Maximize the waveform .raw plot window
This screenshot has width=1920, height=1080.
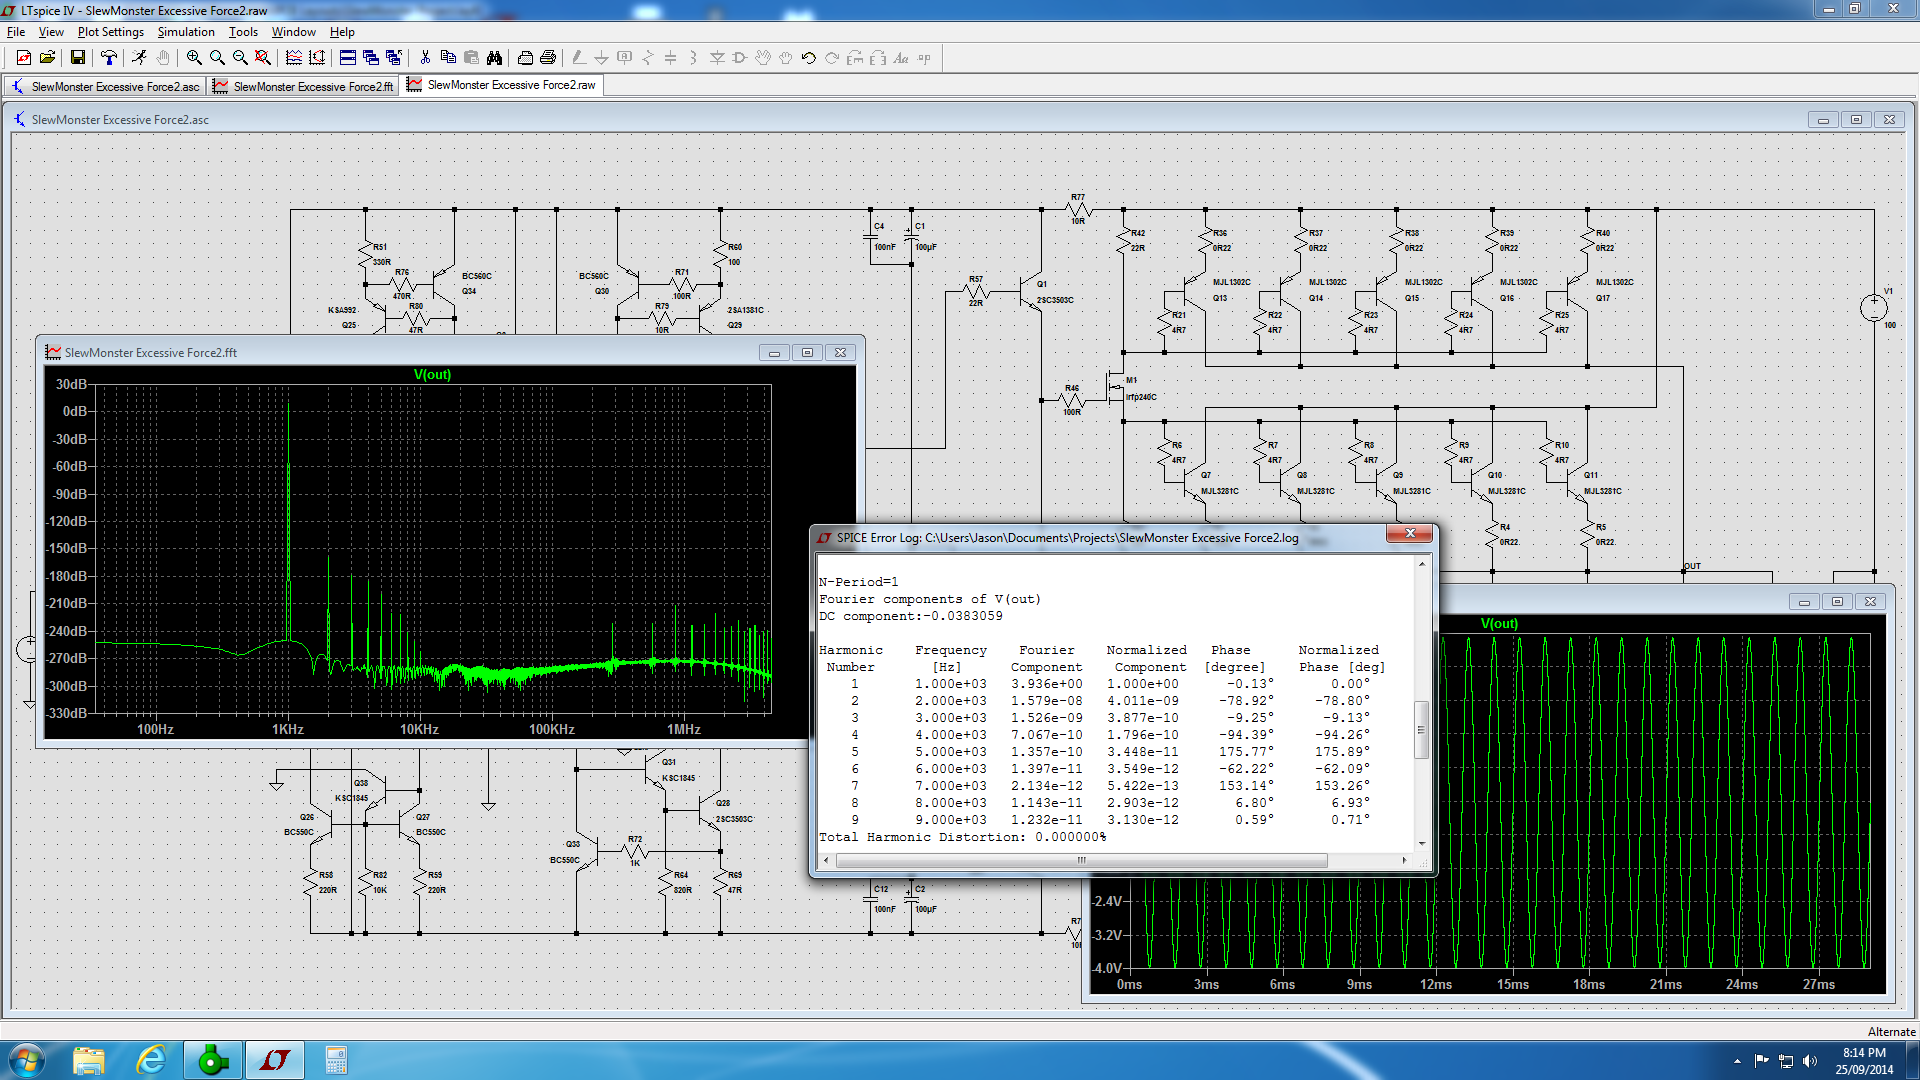[x=1837, y=601]
